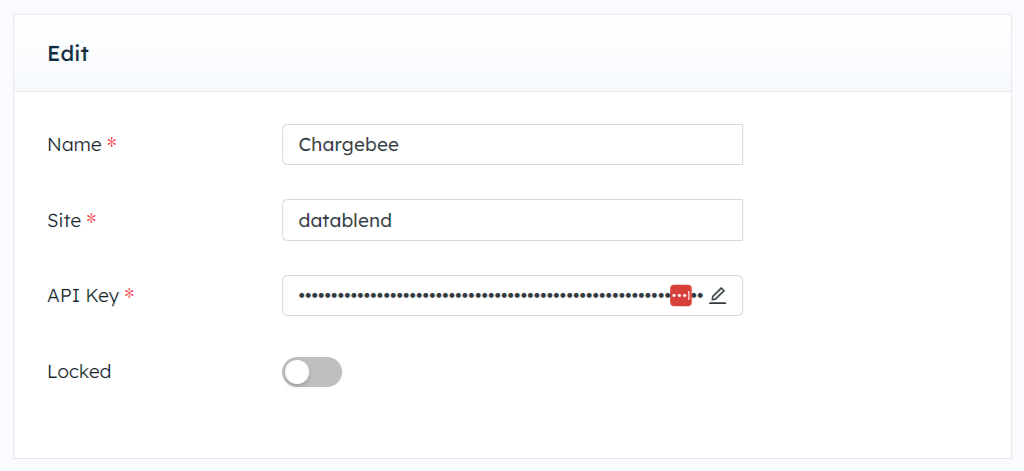Place cursor on "datablend" site value
The image size is (1024, 471).
345,220
